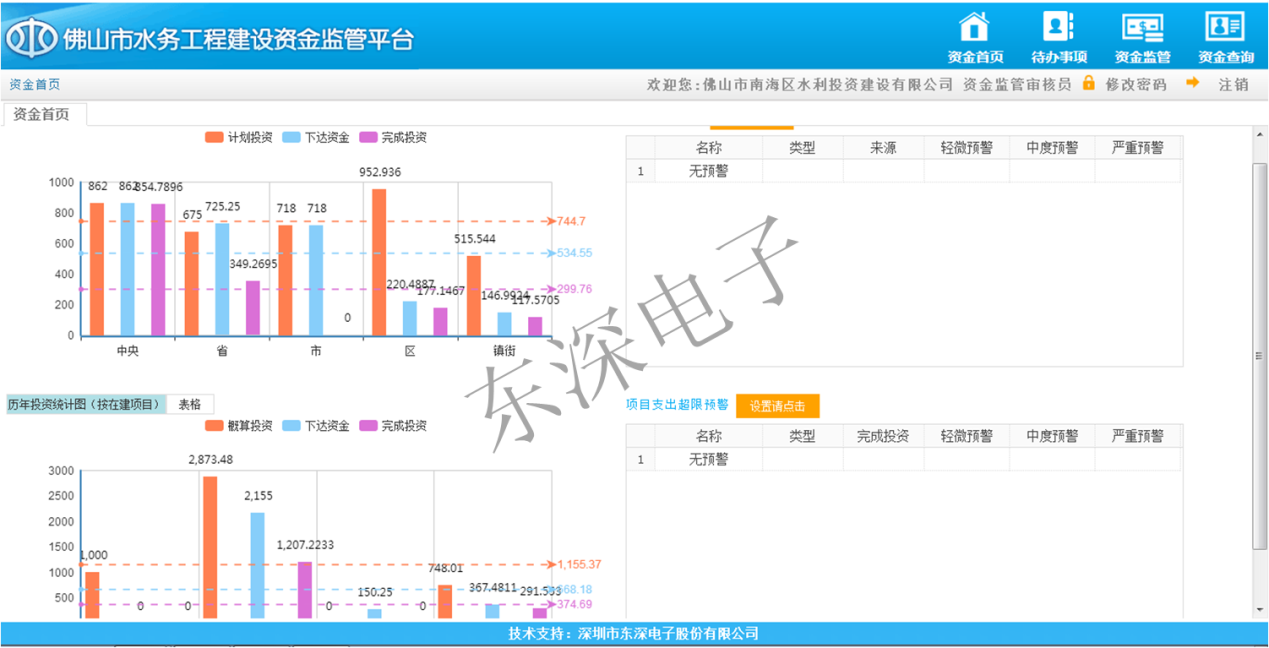Click the scroll-down arrow on the right scrollbar
Viewport: 1269px width, 648px height.
(1260, 610)
